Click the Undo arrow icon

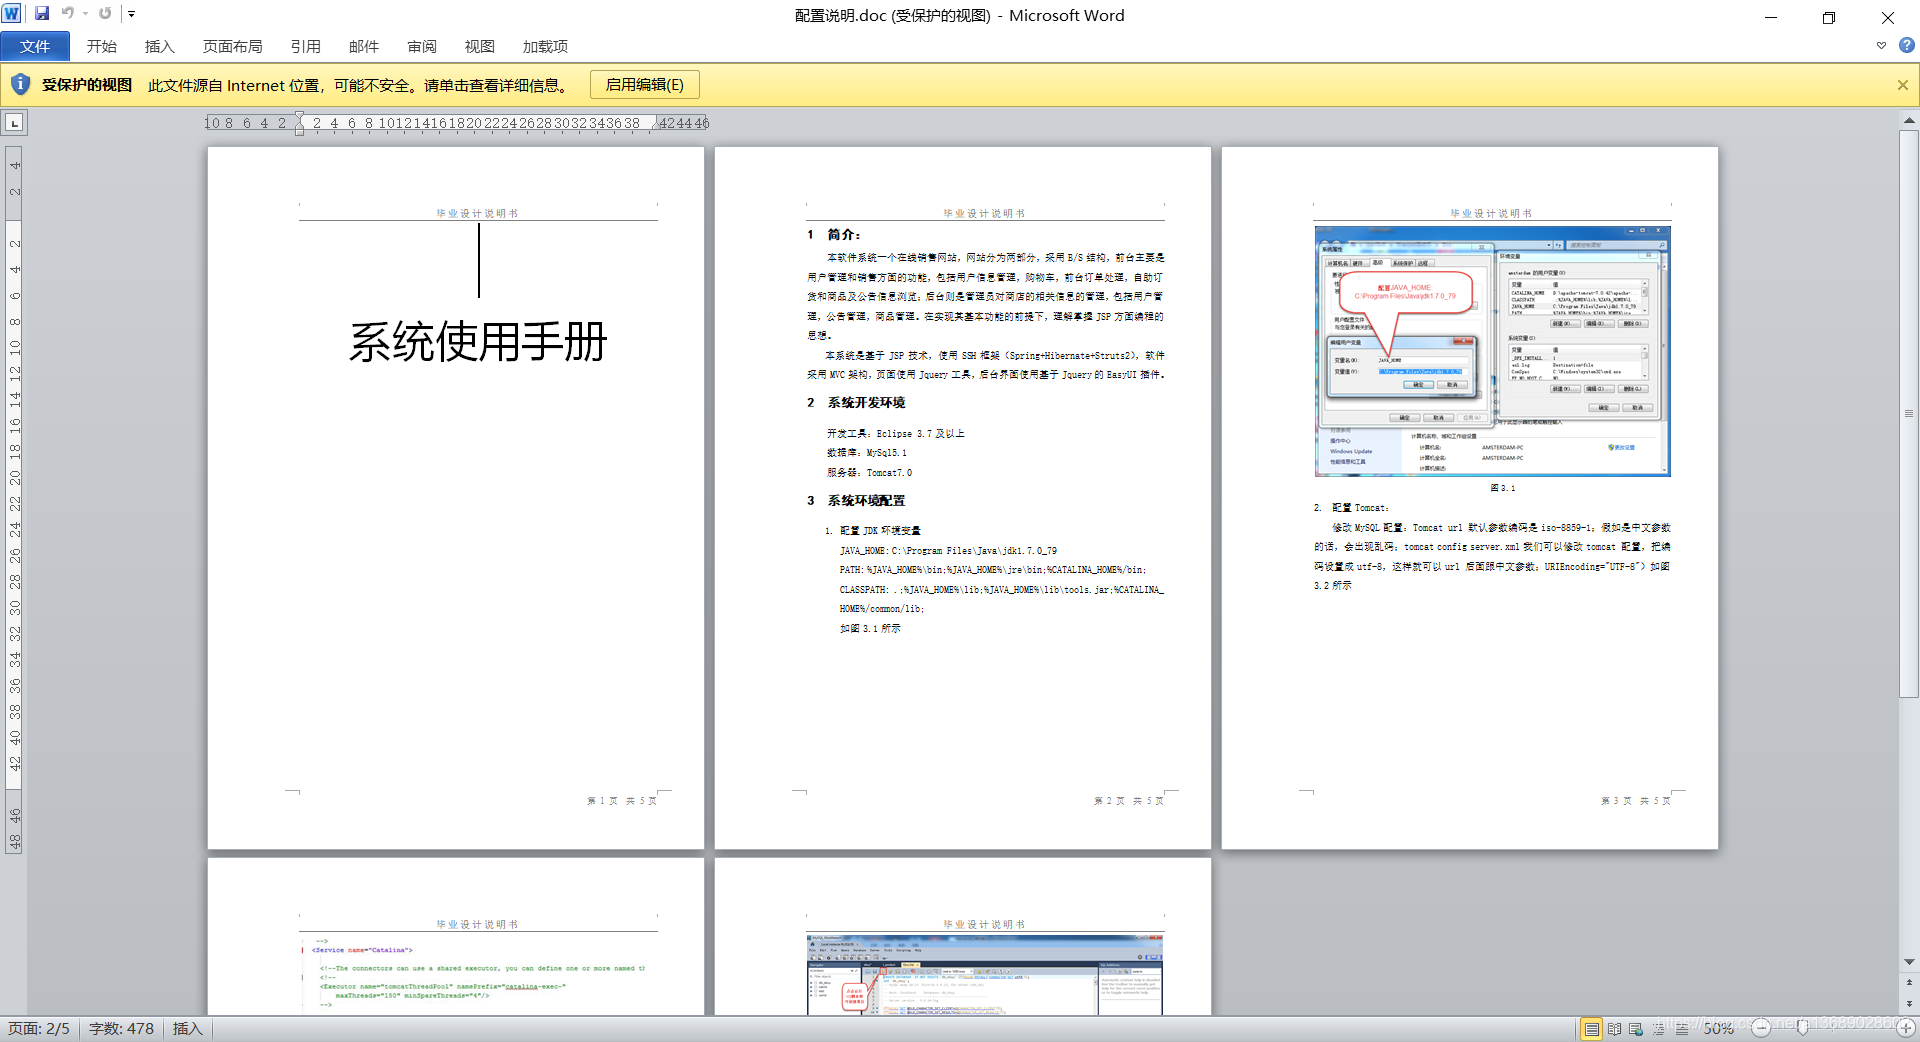pyautogui.click(x=68, y=14)
